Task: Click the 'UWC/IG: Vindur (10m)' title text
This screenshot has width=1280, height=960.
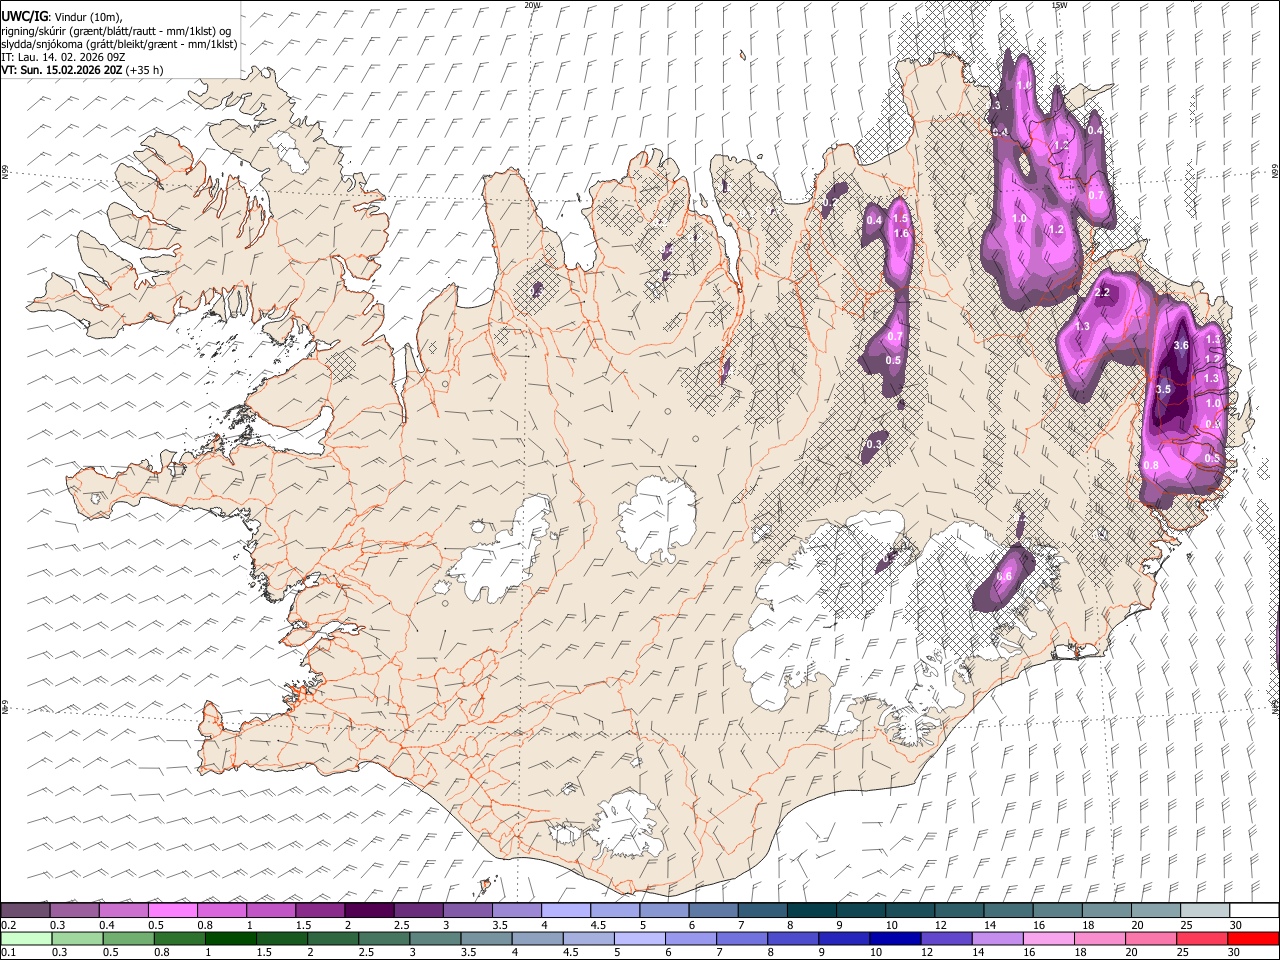Action: [62, 17]
